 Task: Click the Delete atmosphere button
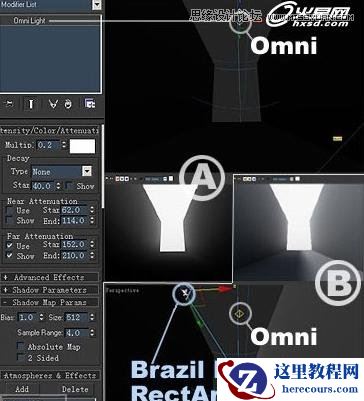[75, 389]
